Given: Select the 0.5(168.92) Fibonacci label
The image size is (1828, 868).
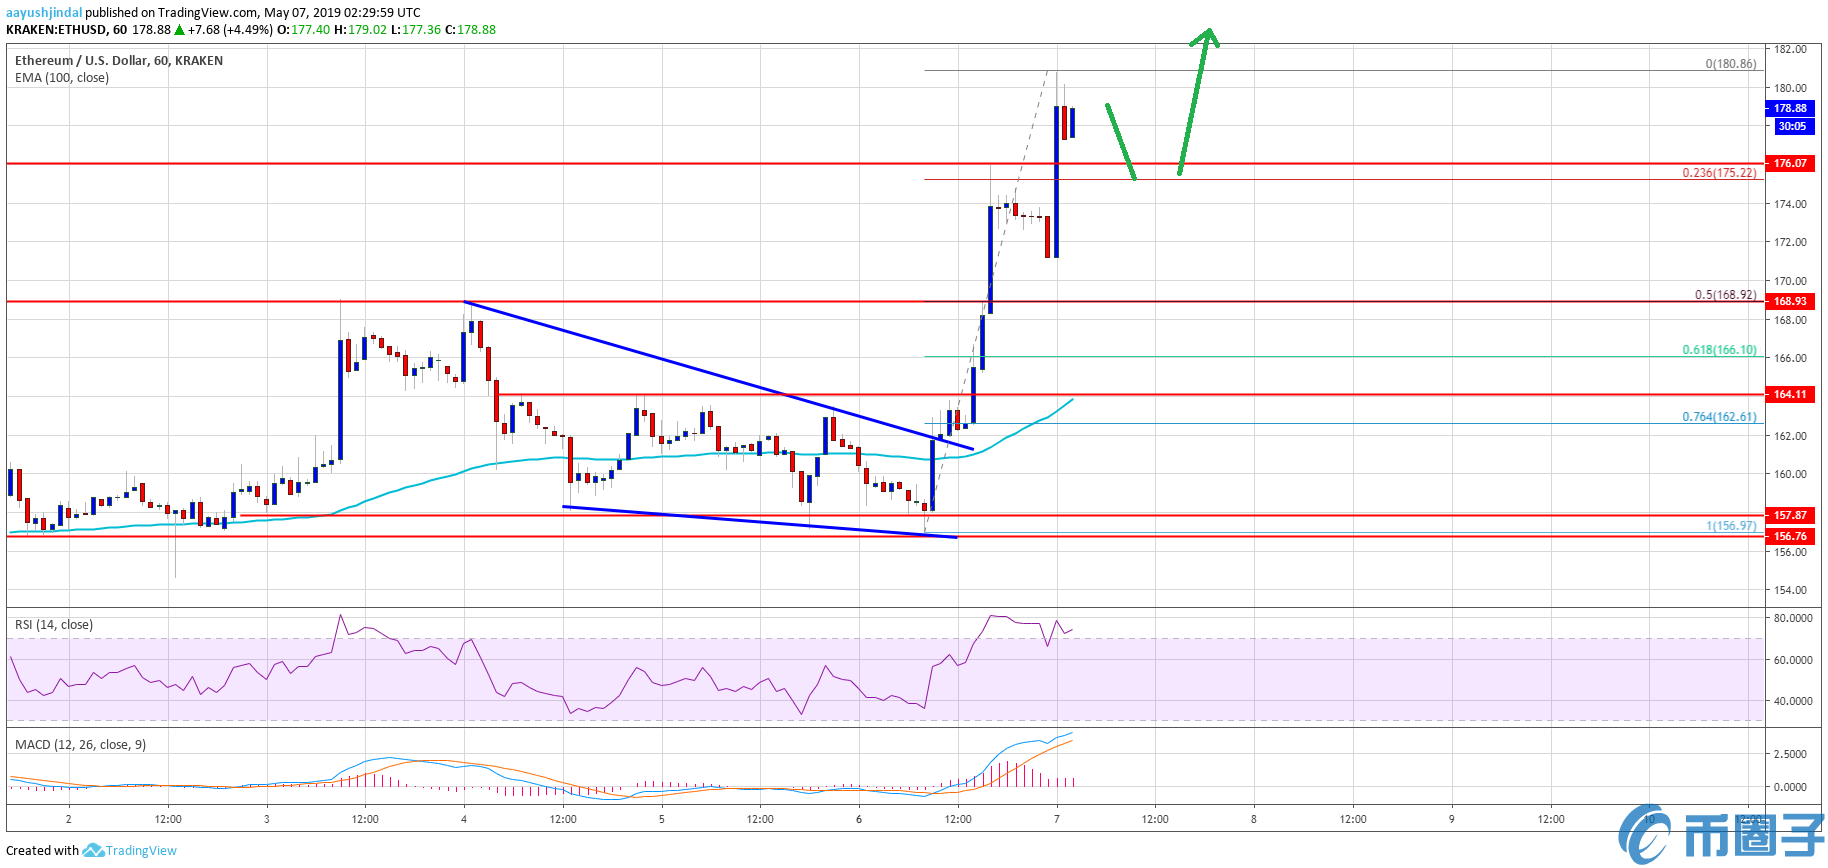Looking at the screenshot, I should (1725, 294).
